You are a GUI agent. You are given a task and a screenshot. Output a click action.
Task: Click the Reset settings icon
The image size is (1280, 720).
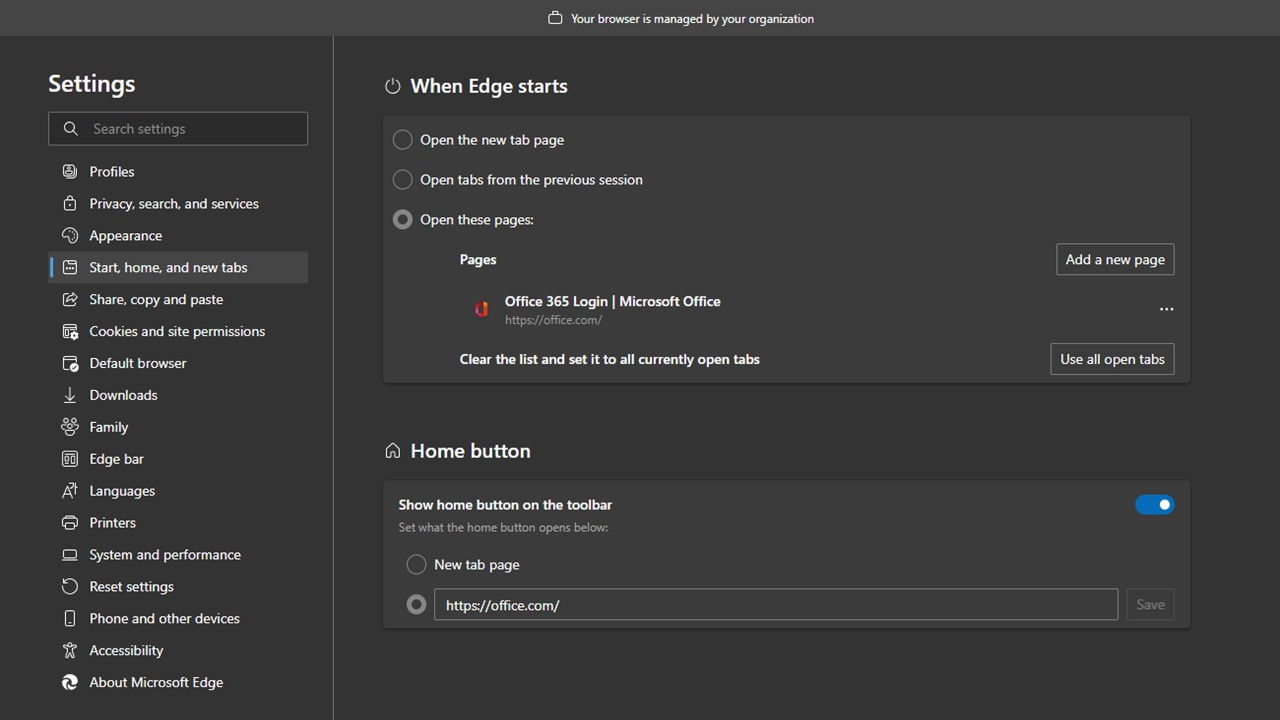pos(70,587)
